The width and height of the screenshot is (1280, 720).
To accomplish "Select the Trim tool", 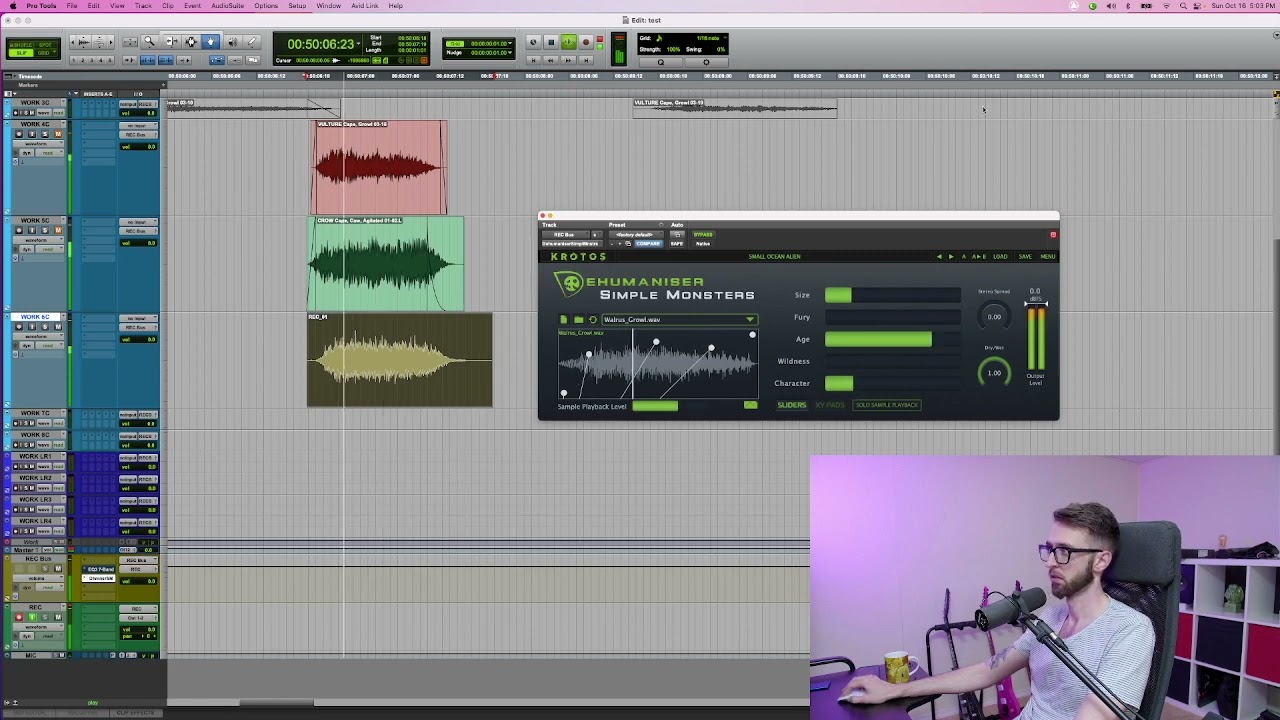I will click(x=170, y=41).
